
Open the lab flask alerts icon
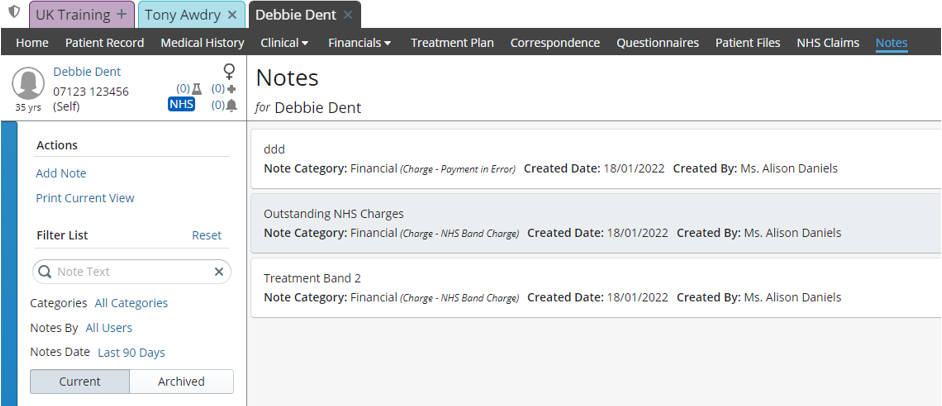point(196,89)
